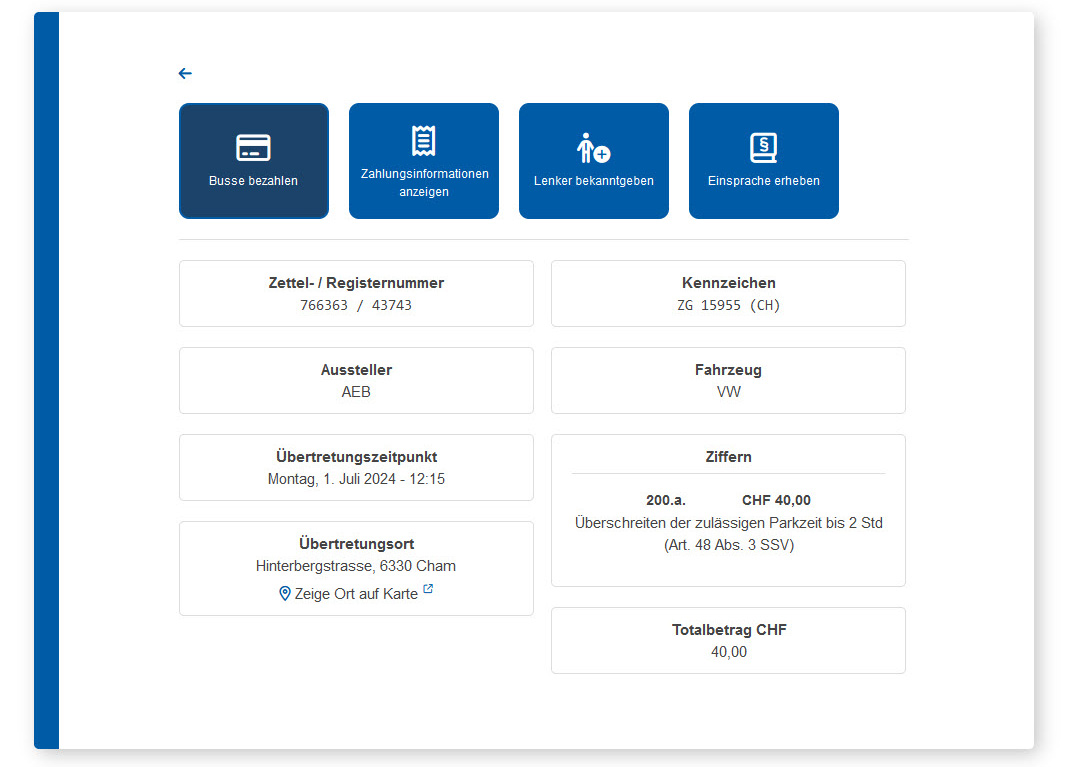The height and width of the screenshot is (767, 1067).
Task: Click the Übertretungszeitpunkt heading
Action: [x=356, y=457]
